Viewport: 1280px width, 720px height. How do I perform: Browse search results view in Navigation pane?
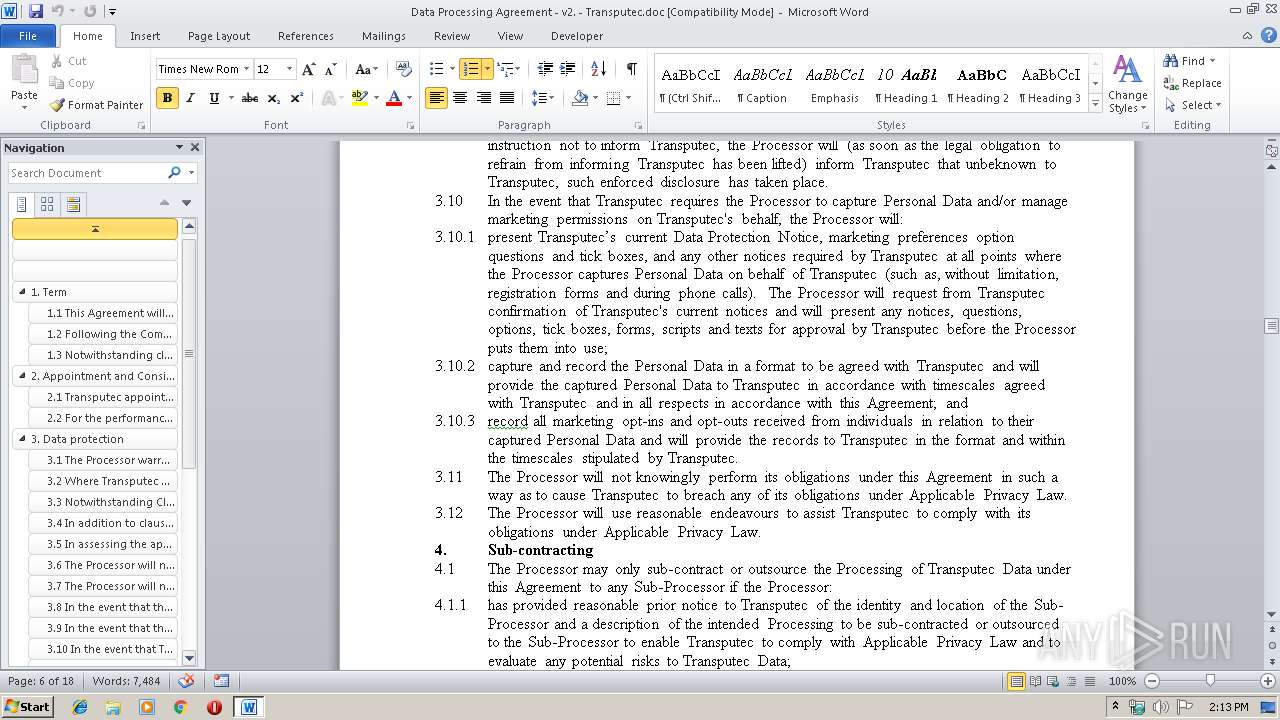(72, 205)
